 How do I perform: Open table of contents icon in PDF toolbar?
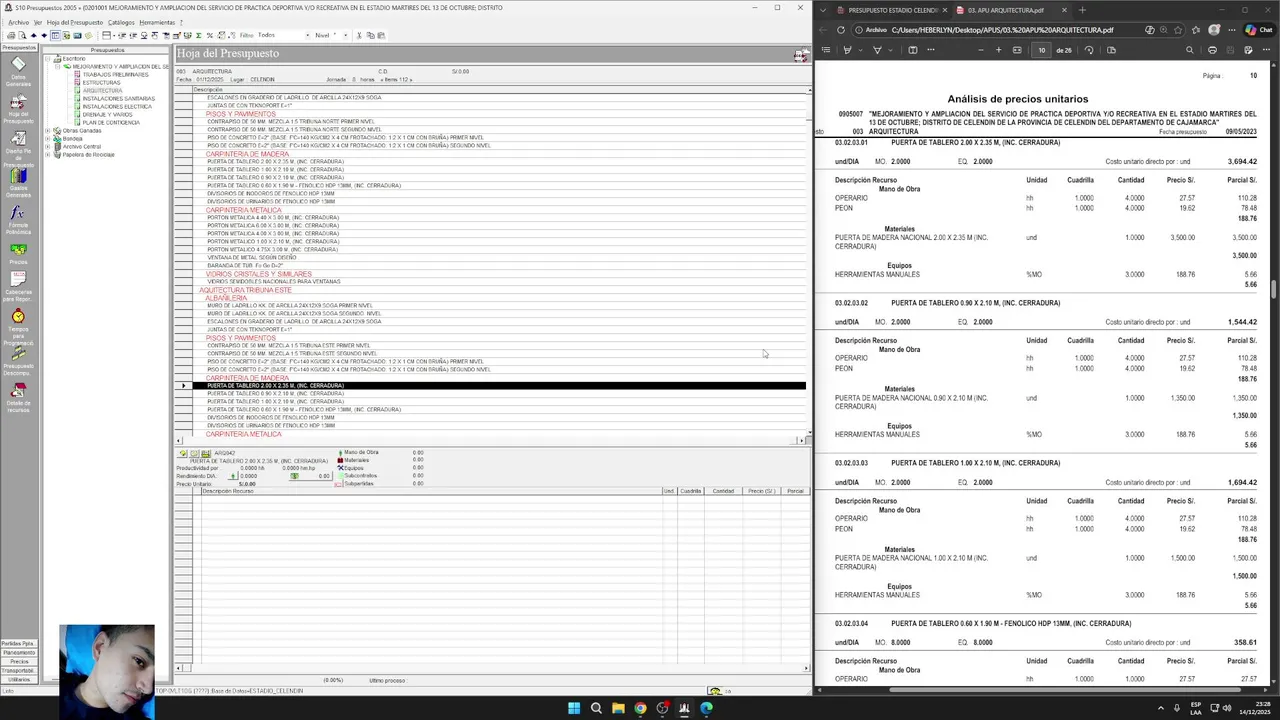(x=825, y=50)
